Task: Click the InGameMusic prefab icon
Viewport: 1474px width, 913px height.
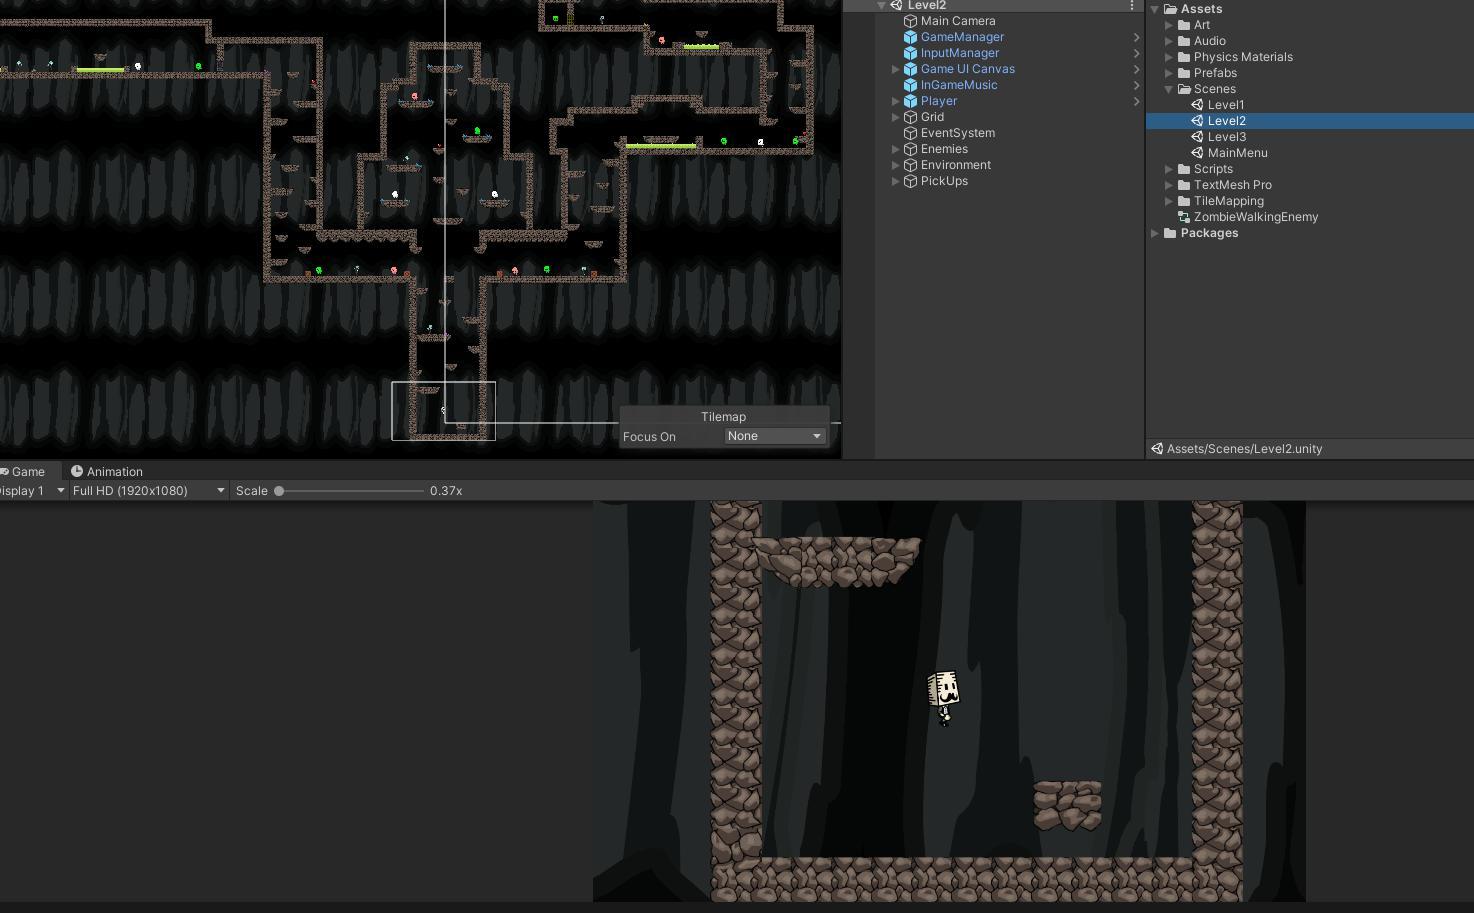Action: click(x=909, y=85)
